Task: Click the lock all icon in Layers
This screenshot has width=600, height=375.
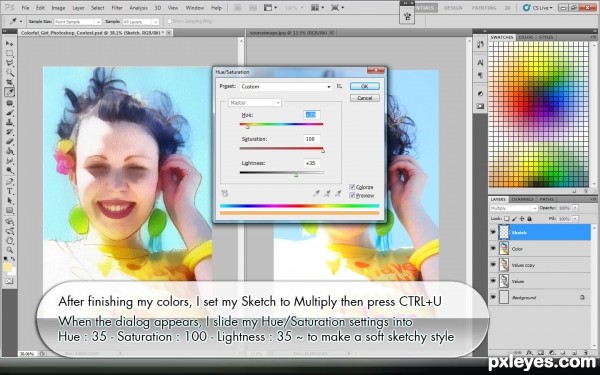Action: [x=529, y=218]
